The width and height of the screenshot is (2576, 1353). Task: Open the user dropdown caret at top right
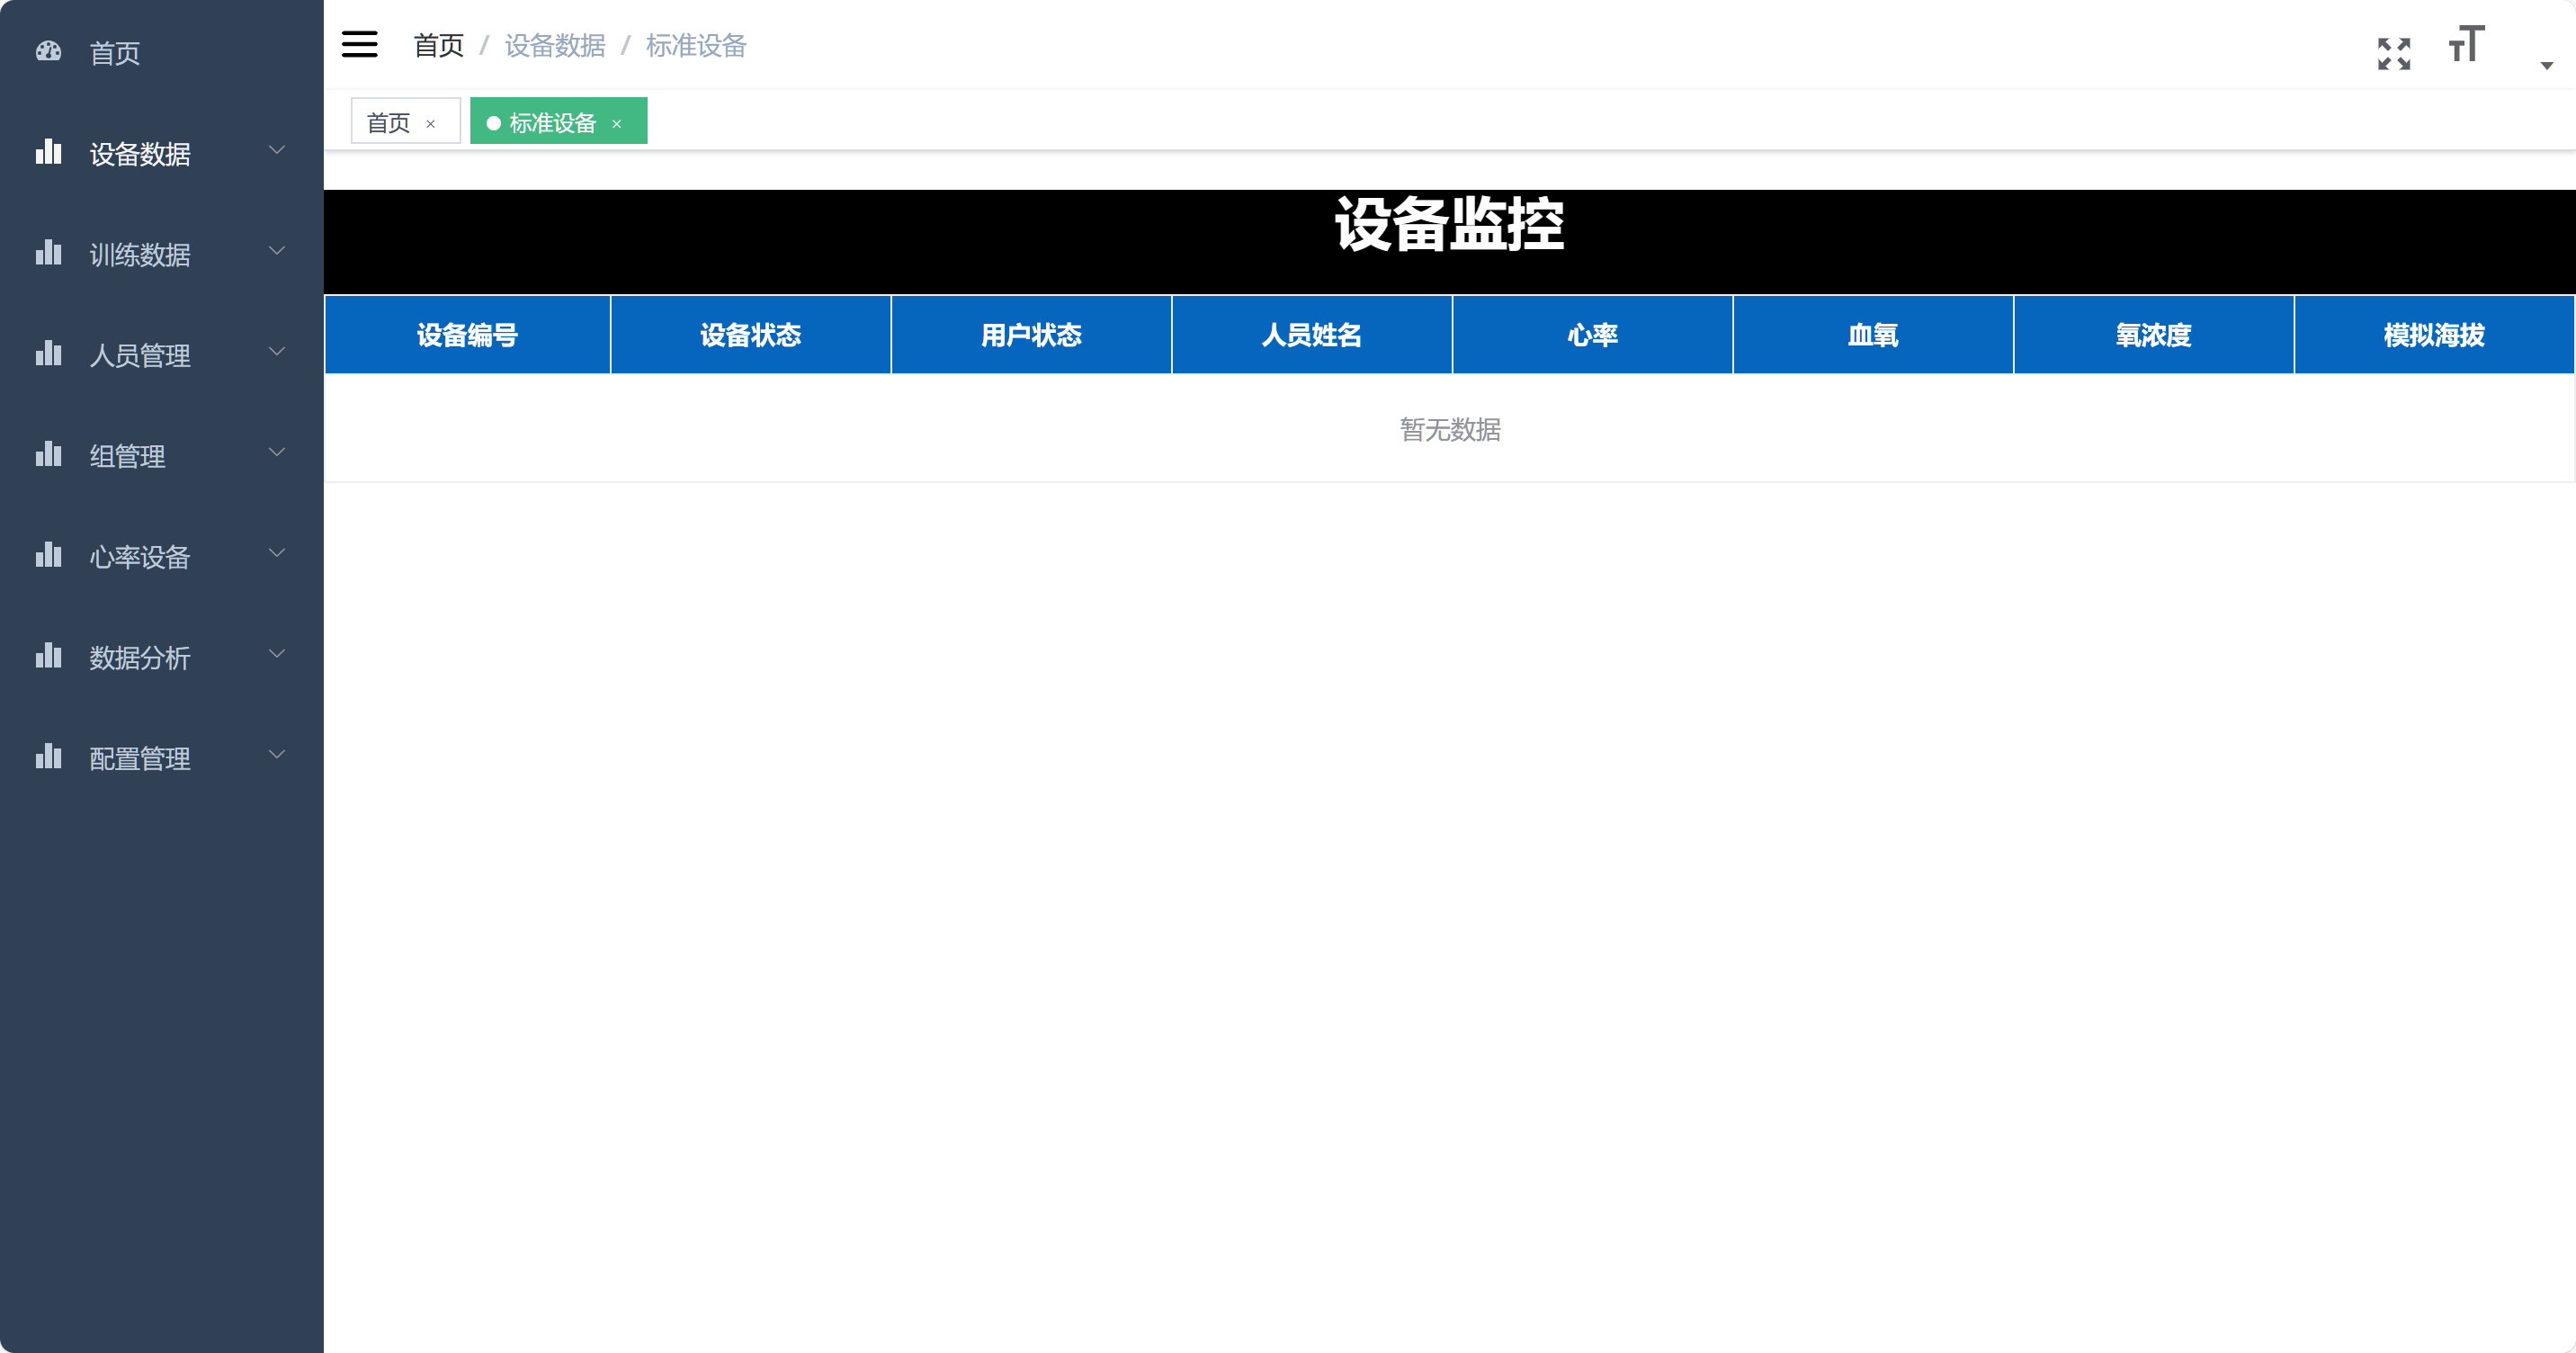tap(2546, 65)
